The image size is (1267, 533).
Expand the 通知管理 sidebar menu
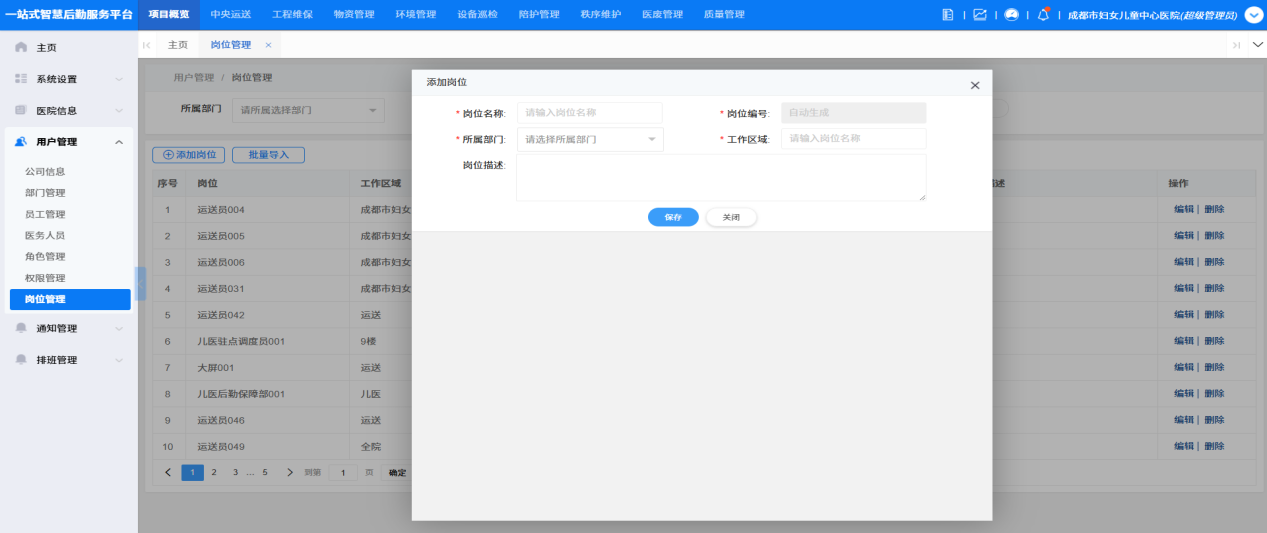click(x=119, y=328)
